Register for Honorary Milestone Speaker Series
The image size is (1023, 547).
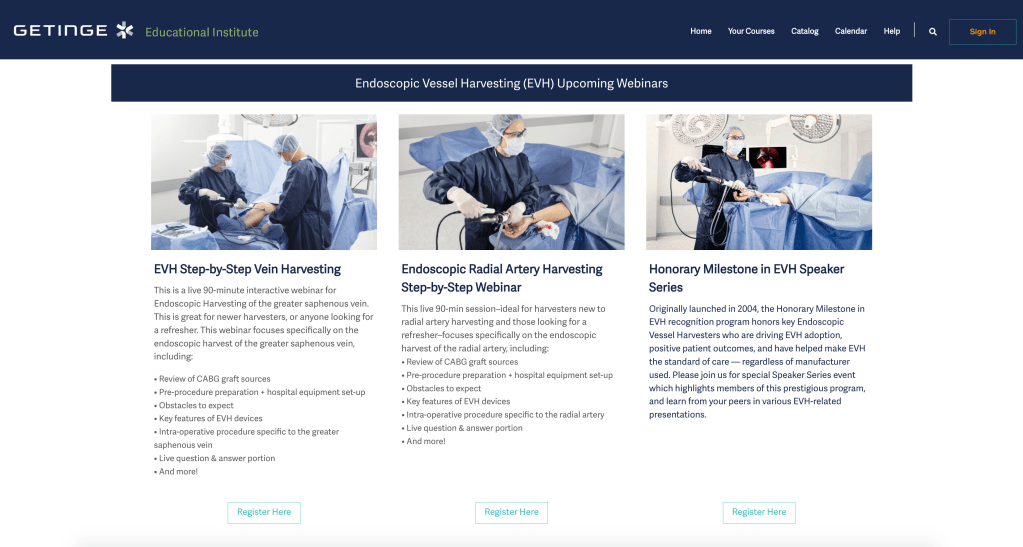tap(759, 512)
